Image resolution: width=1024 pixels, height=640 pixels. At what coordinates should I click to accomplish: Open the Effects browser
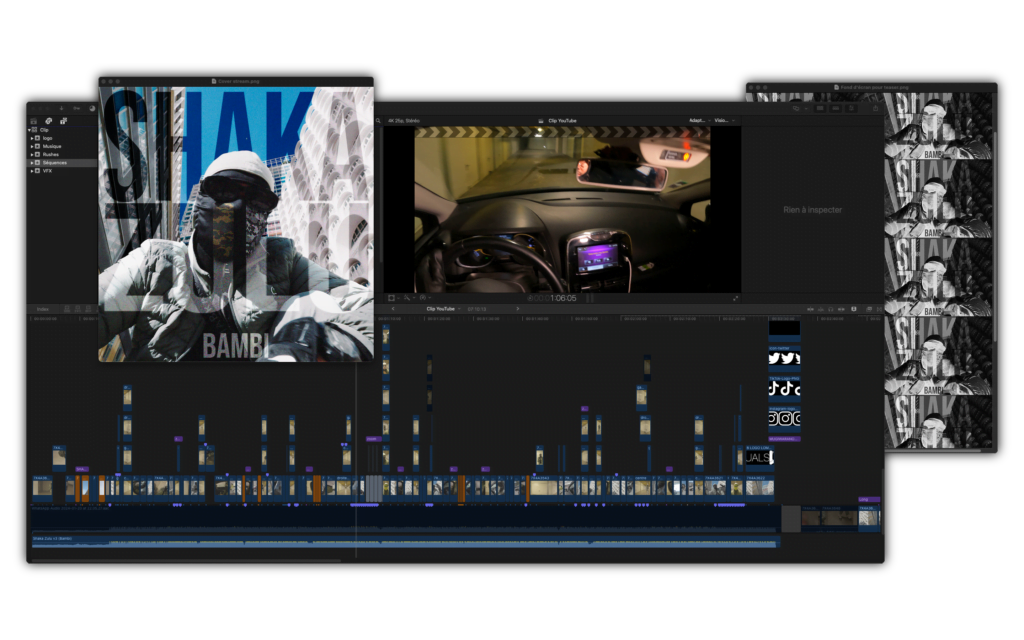pos(869,309)
